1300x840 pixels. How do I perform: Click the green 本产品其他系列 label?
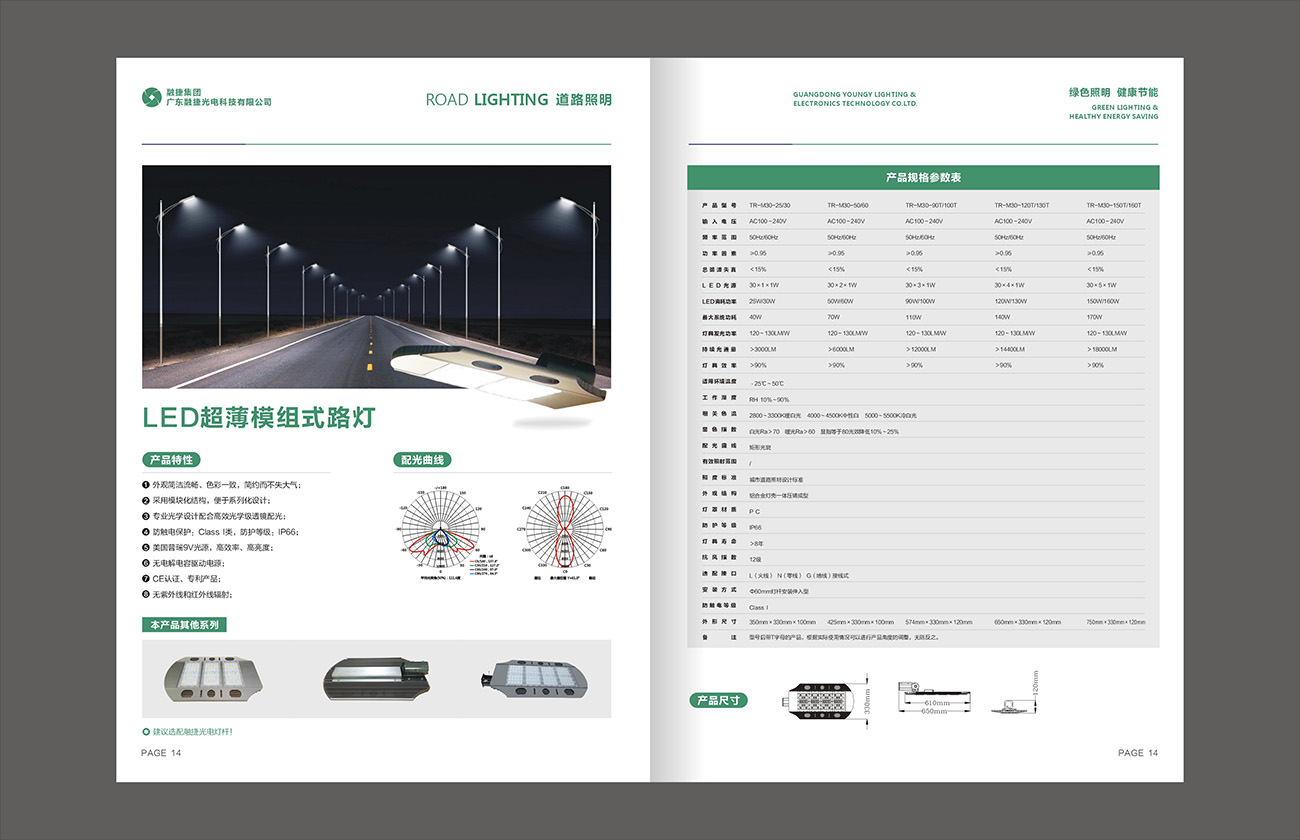(x=184, y=625)
